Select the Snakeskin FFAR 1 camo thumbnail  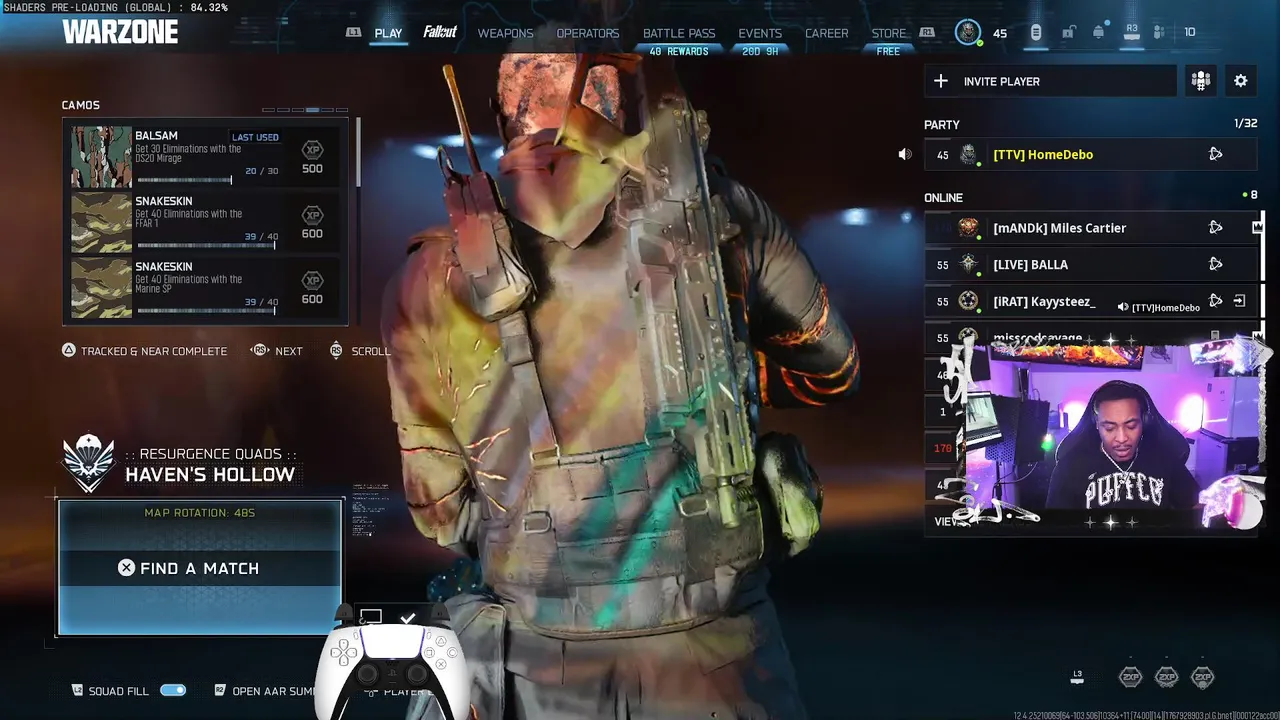[101, 222]
